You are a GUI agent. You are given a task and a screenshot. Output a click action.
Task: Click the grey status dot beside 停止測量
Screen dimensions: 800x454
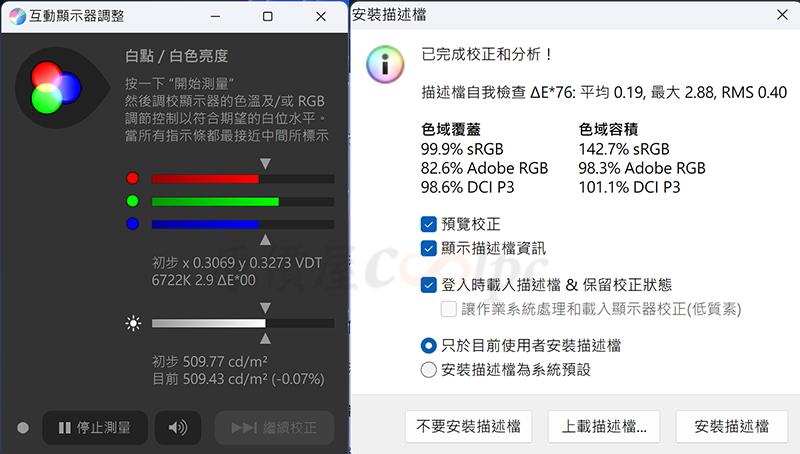tap(23, 427)
